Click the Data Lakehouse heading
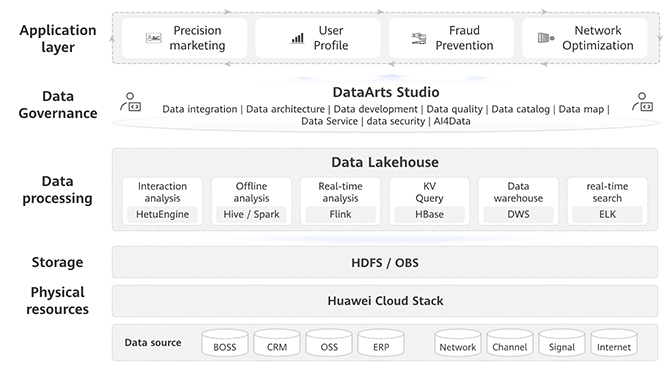The image size is (670, 373). click(x=385, y=162)
